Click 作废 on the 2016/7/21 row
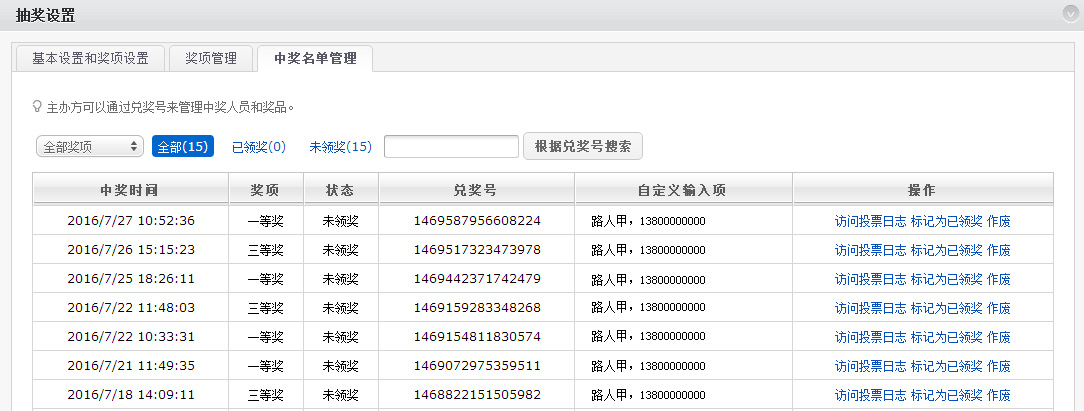 tap(998, 366)
